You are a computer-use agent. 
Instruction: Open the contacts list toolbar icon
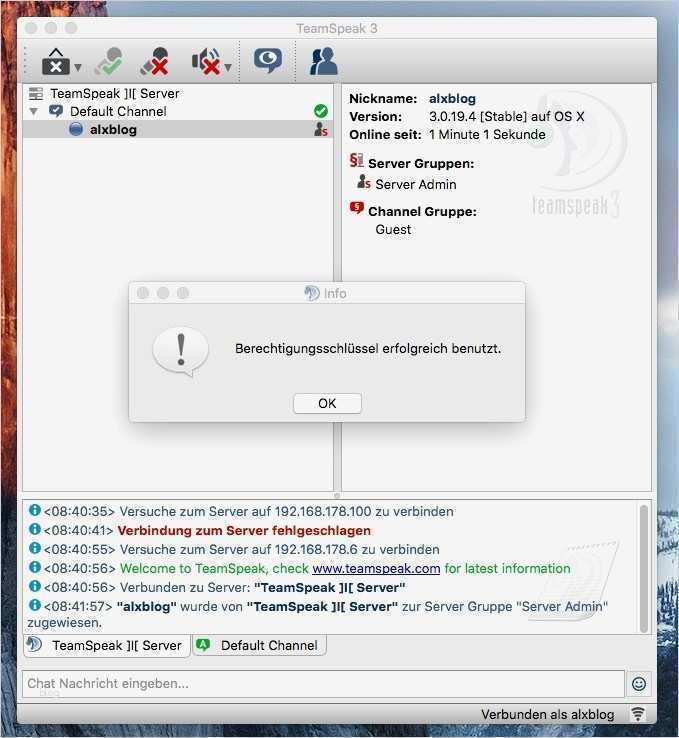click(323, 62)
